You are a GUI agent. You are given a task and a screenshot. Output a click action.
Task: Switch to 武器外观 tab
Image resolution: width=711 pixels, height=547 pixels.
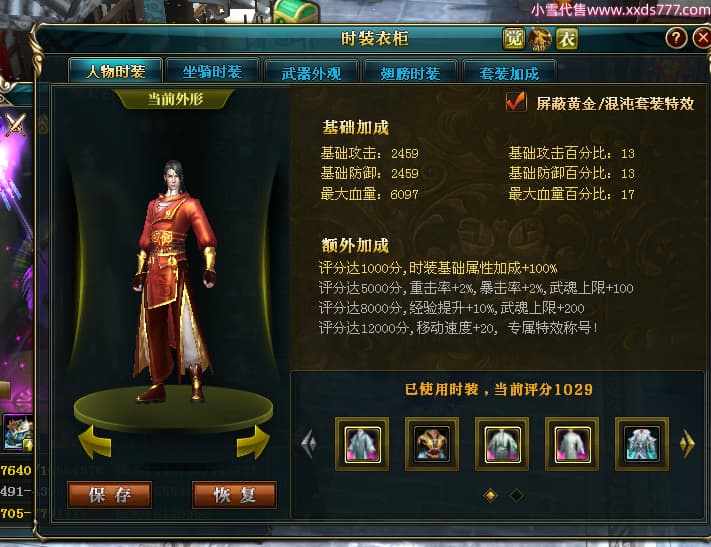[x=311, y=73]
